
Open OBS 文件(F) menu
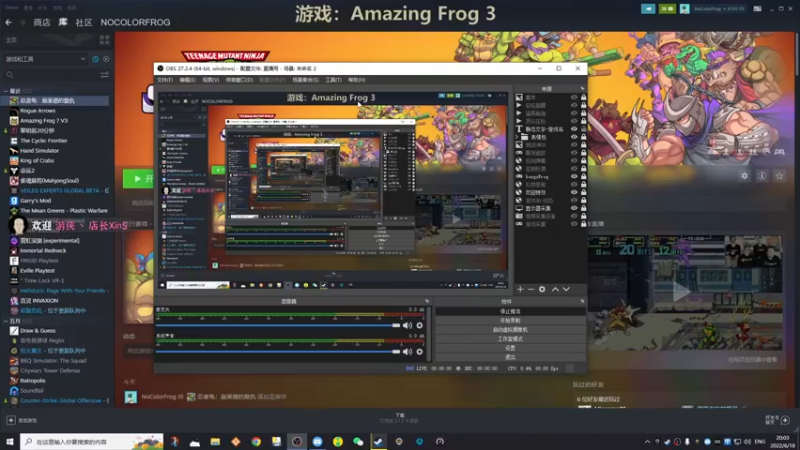pos(165,80)
